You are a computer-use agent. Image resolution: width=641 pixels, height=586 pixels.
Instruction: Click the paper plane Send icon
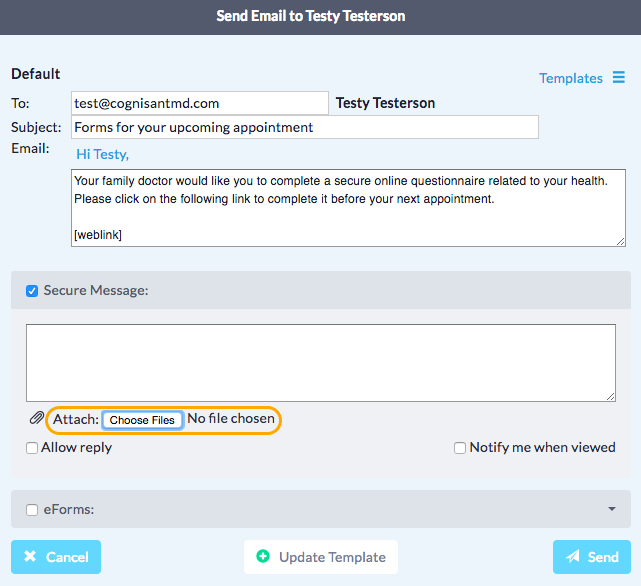click(x=573, y=557)
